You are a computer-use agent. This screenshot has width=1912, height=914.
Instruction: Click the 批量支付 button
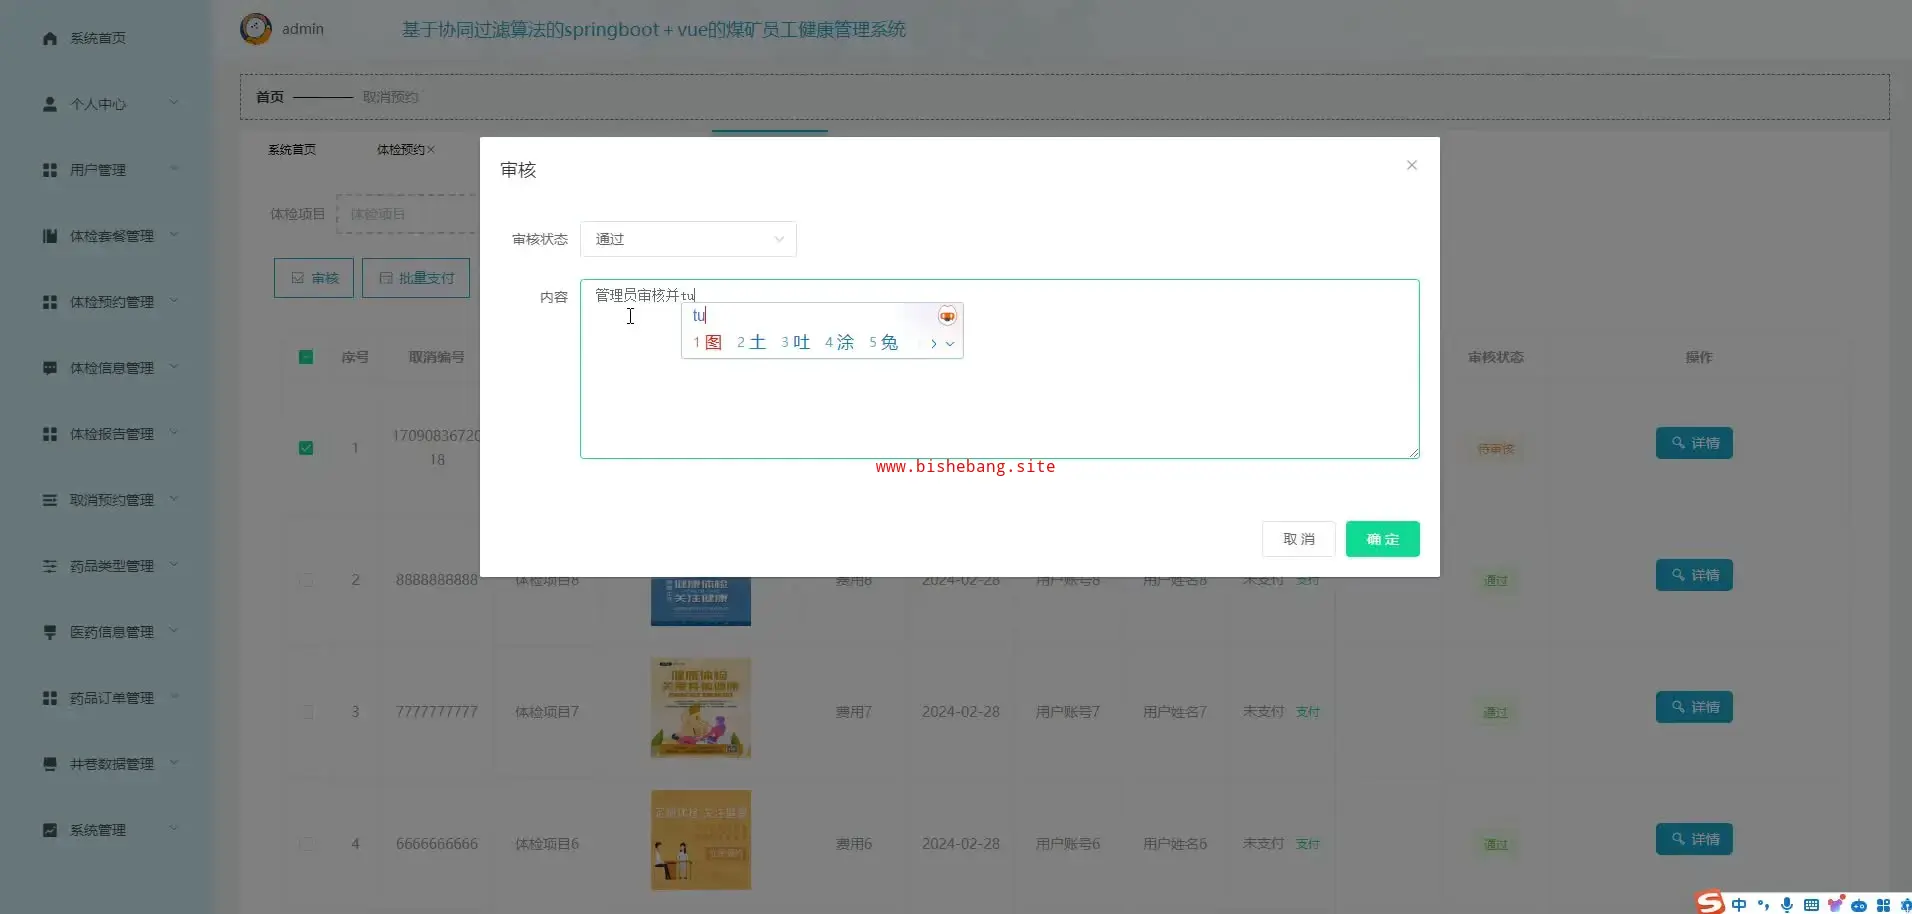(x=416, y=278)
